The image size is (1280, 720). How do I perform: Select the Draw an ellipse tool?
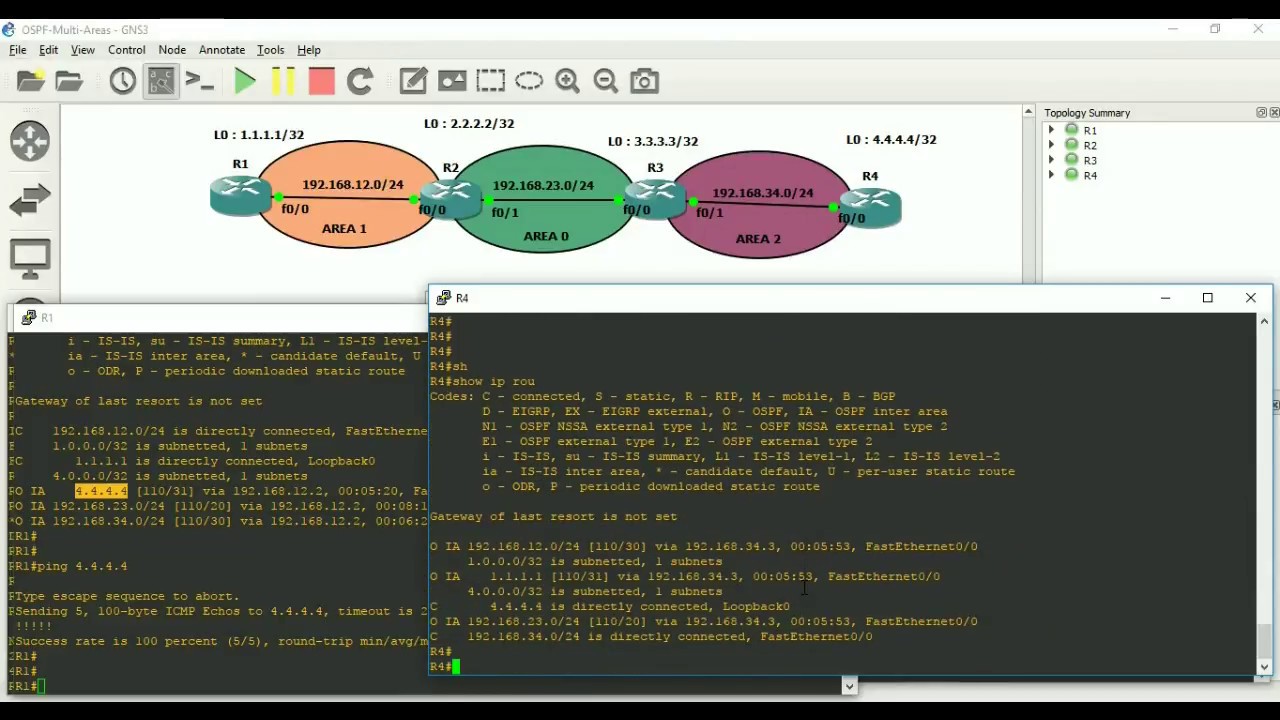[529, 81]
